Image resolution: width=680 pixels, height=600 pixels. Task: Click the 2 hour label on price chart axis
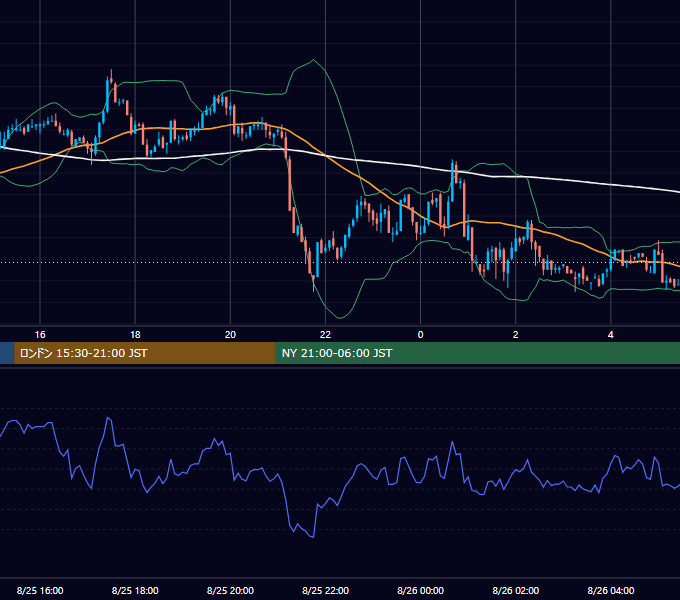516,335
